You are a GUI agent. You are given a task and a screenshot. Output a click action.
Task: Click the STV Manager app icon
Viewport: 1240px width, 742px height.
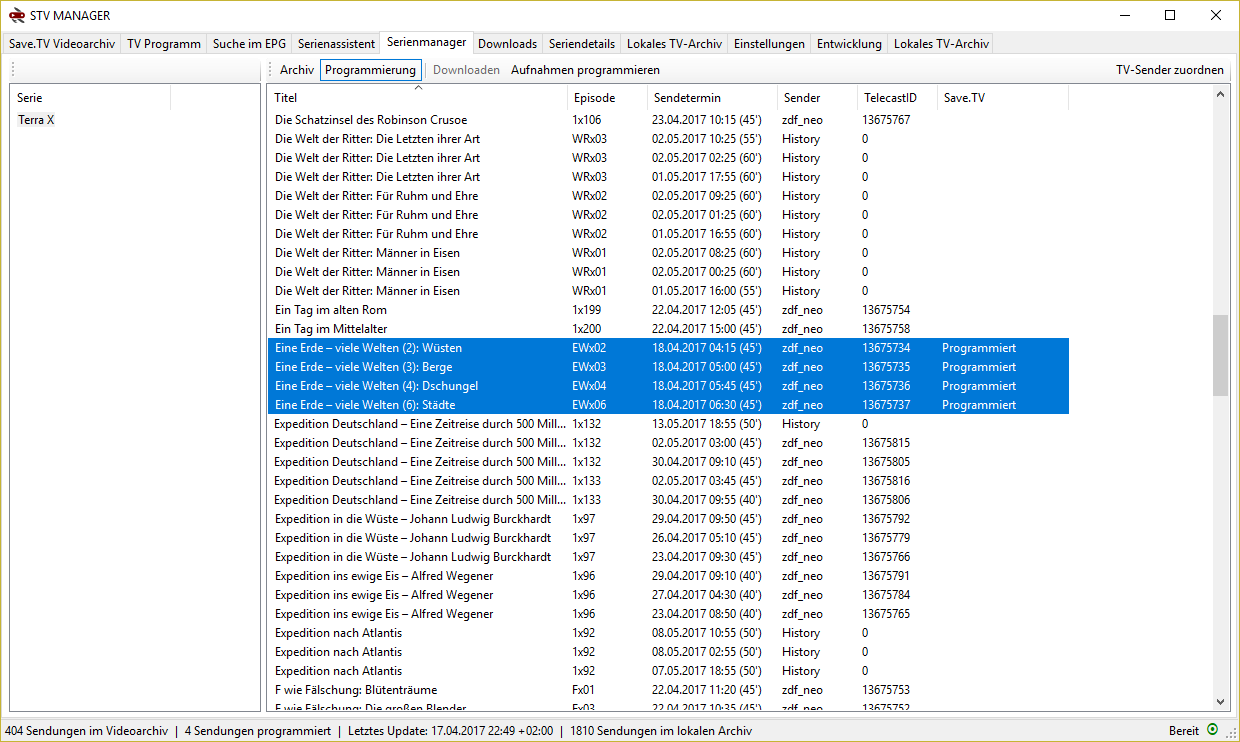coord(16,15)
